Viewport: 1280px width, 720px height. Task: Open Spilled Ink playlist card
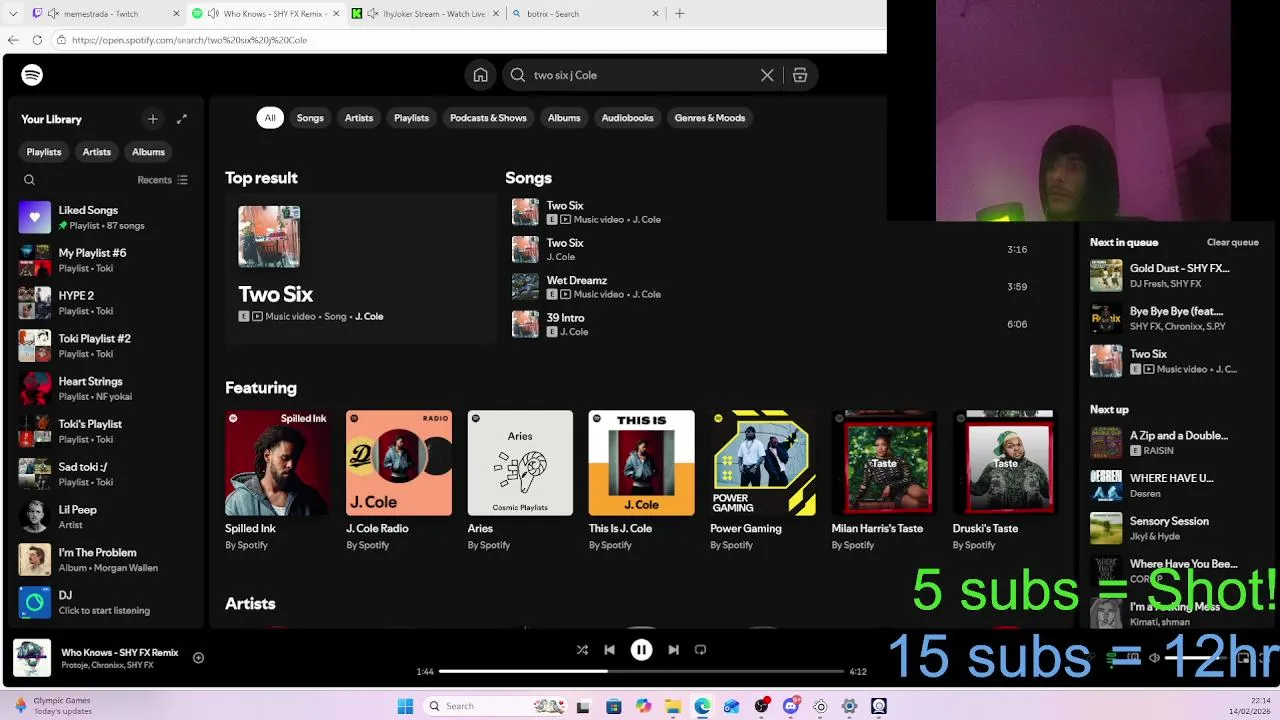277,480
